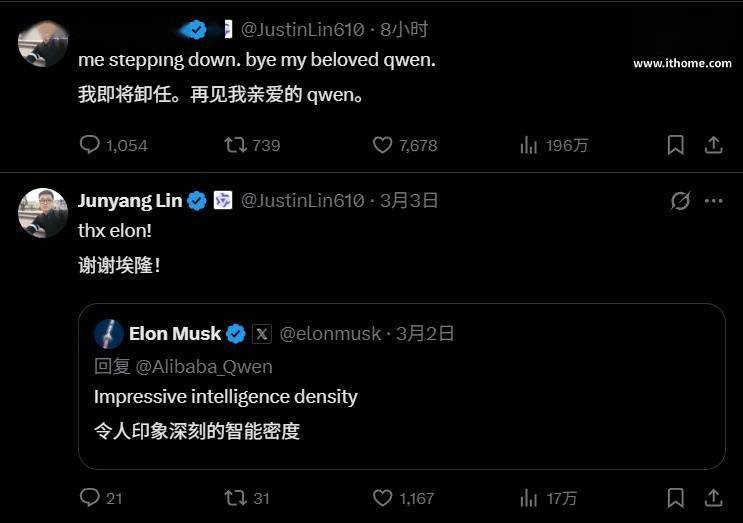The width and height of the screenshot is (743, 523).
Task: Reply to the 'stepping down' tweet
Action: [90, 145]
